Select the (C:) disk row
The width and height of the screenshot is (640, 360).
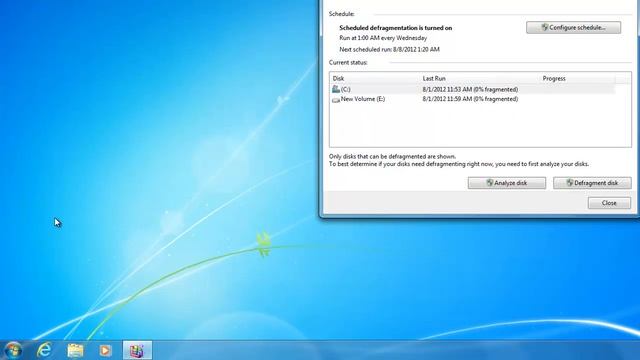(x=473, y=89)
